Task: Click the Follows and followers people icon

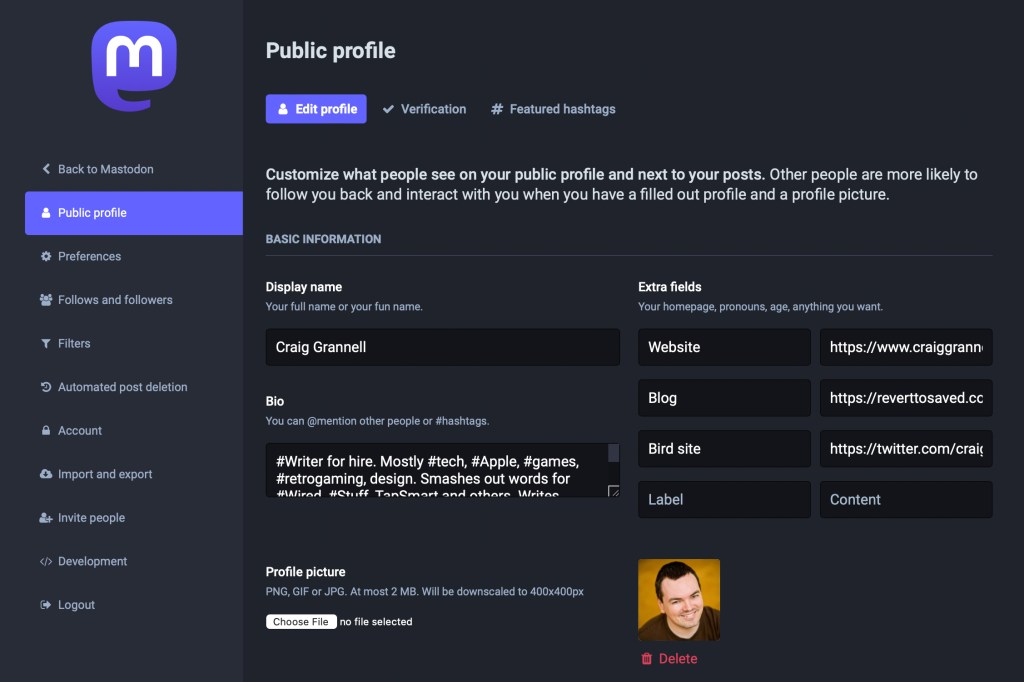Action: (x=46, y=300)
